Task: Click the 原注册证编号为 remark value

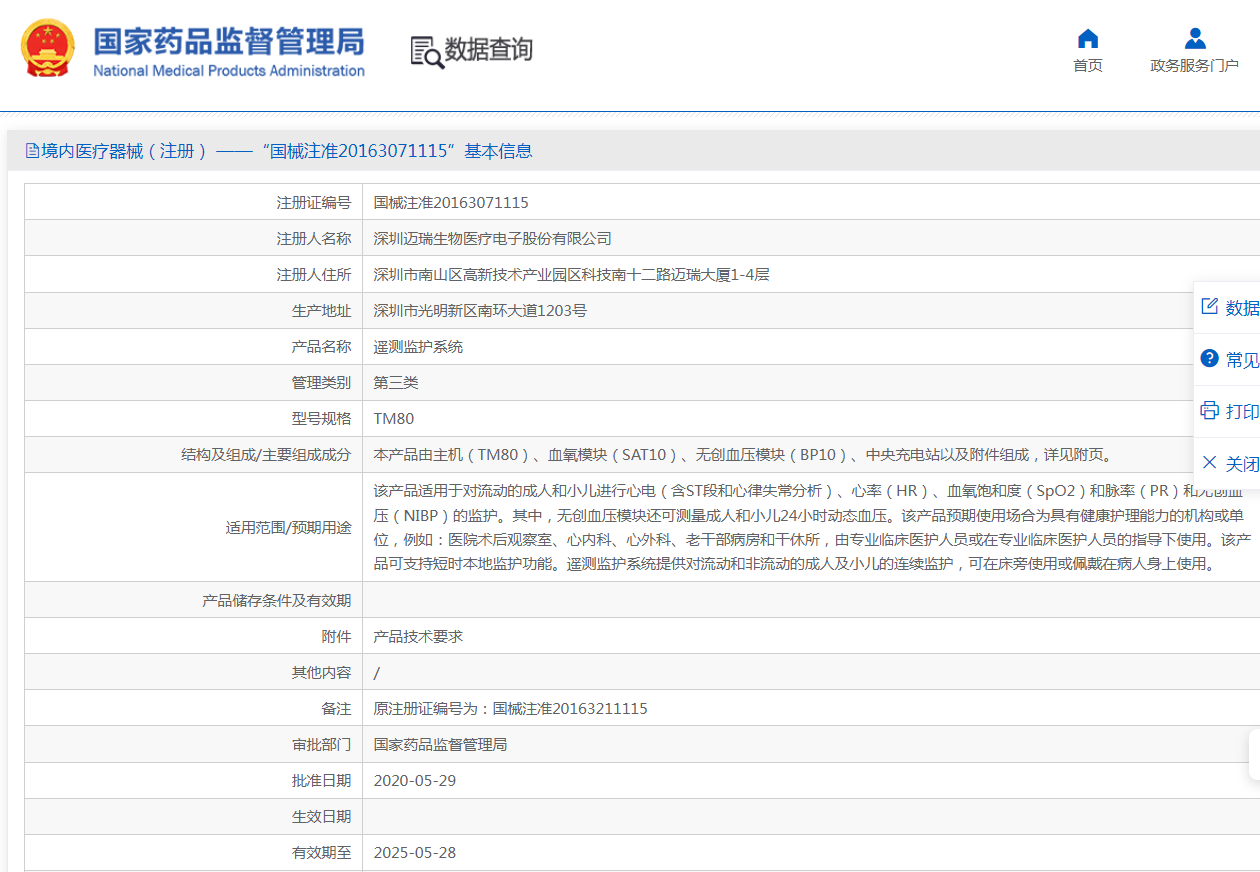Action: 510,708
